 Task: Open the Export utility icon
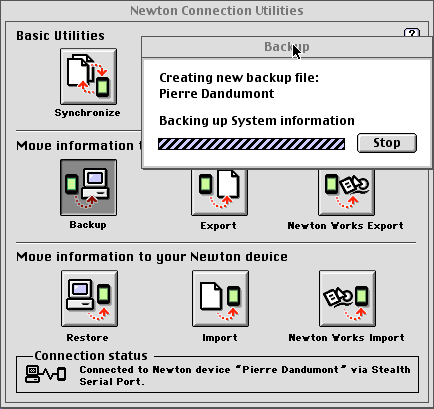click(x=219, y=192)
